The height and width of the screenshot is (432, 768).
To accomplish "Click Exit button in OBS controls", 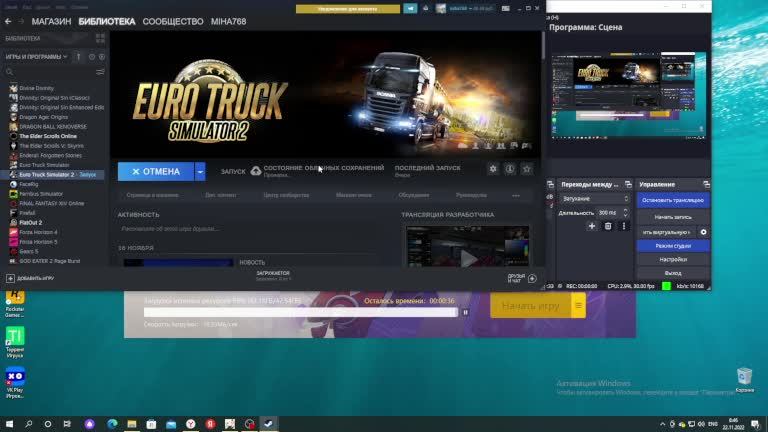I will pyautogui.click(x=673, y=273).
